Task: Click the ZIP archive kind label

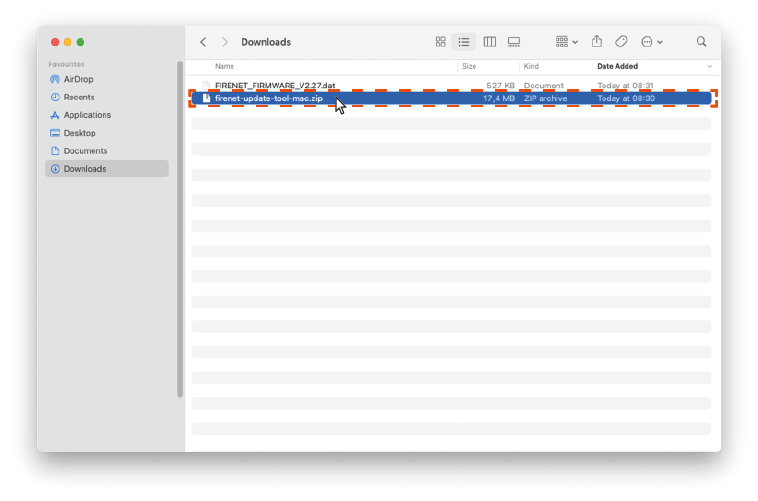Action: click(x=545, y=98)
